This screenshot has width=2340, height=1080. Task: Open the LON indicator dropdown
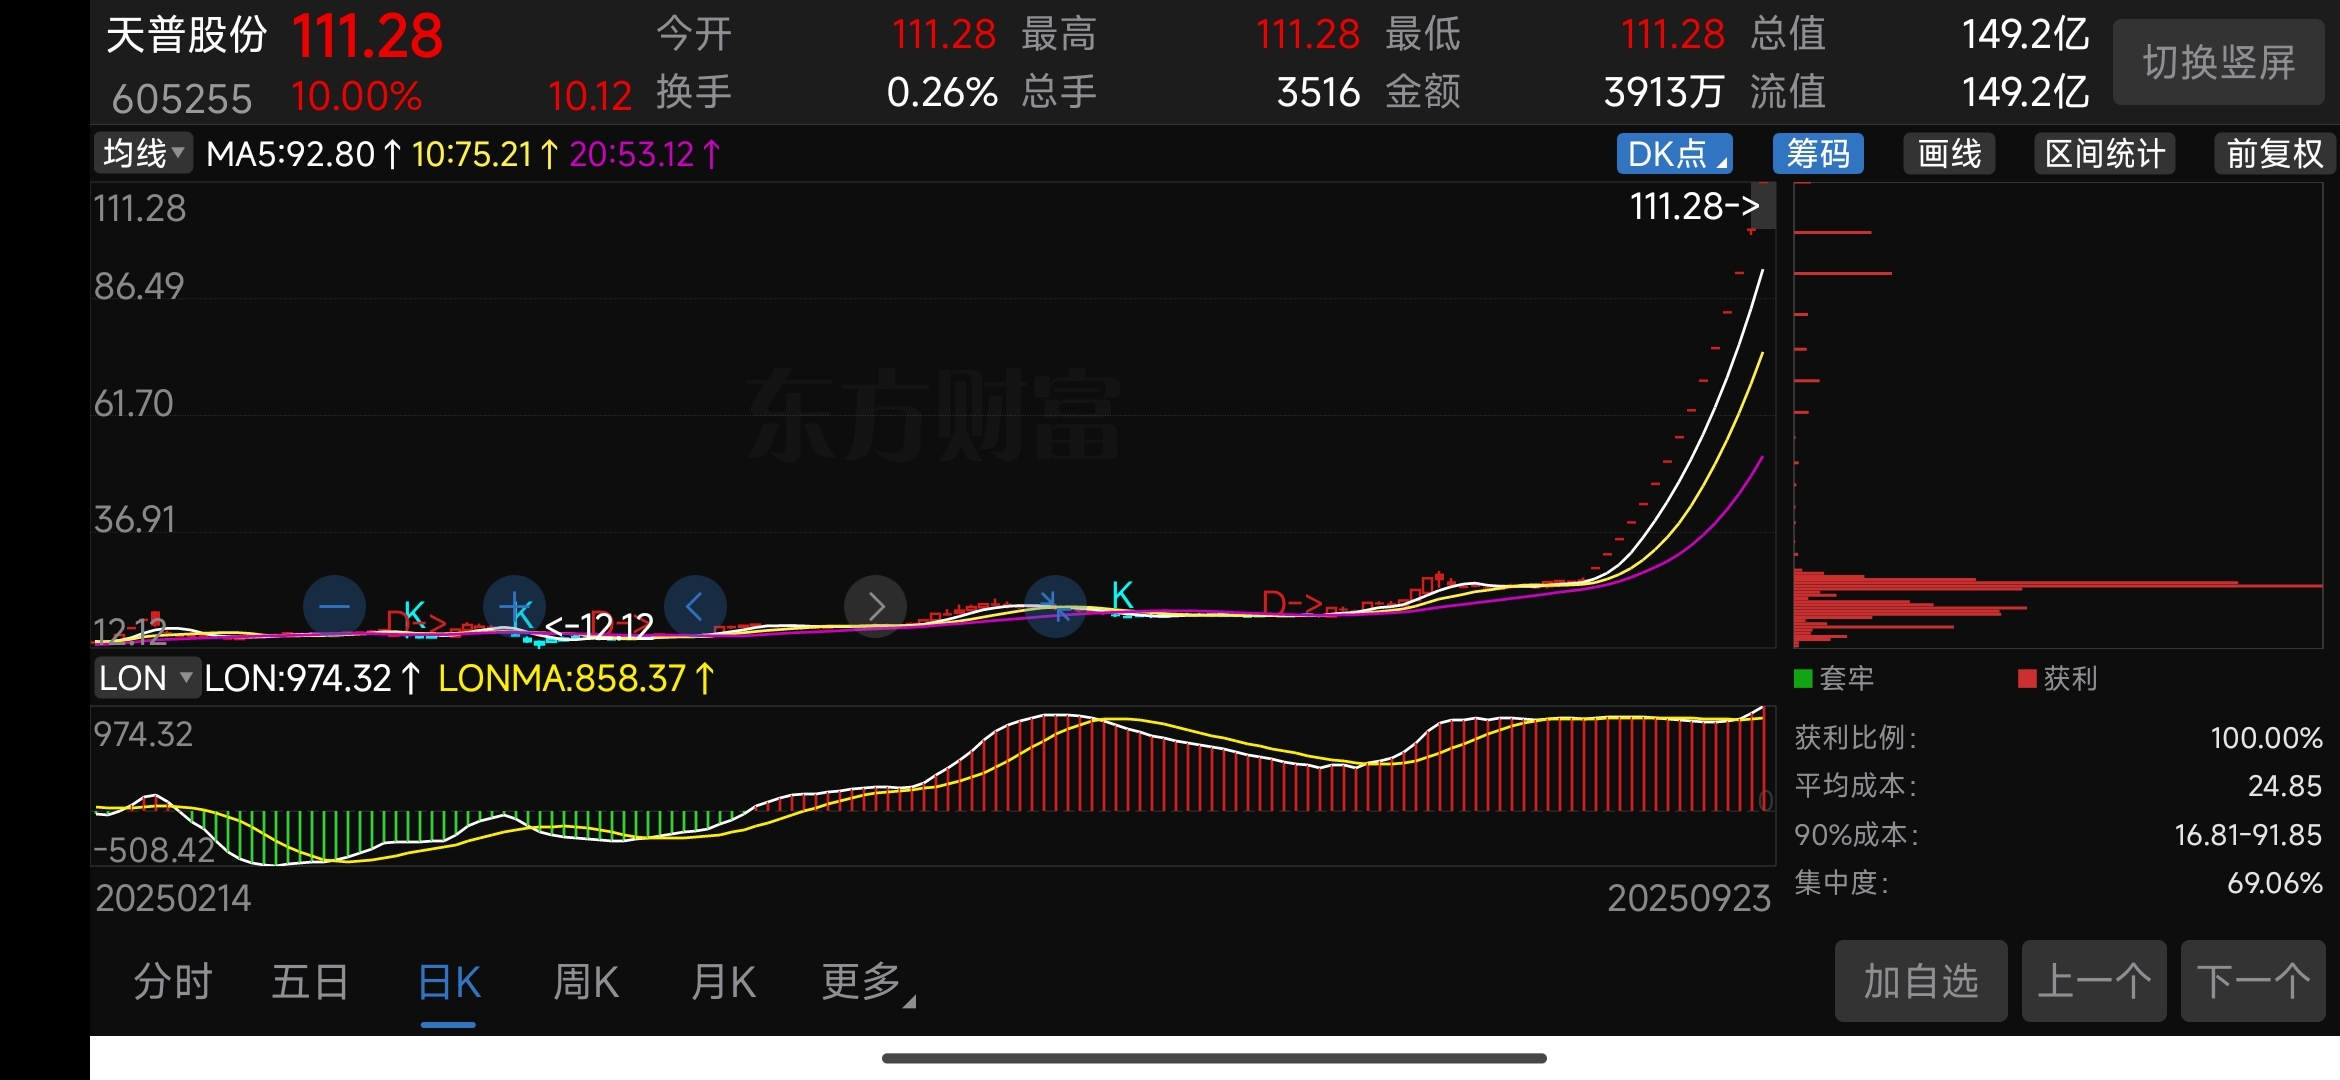point(146,678)
